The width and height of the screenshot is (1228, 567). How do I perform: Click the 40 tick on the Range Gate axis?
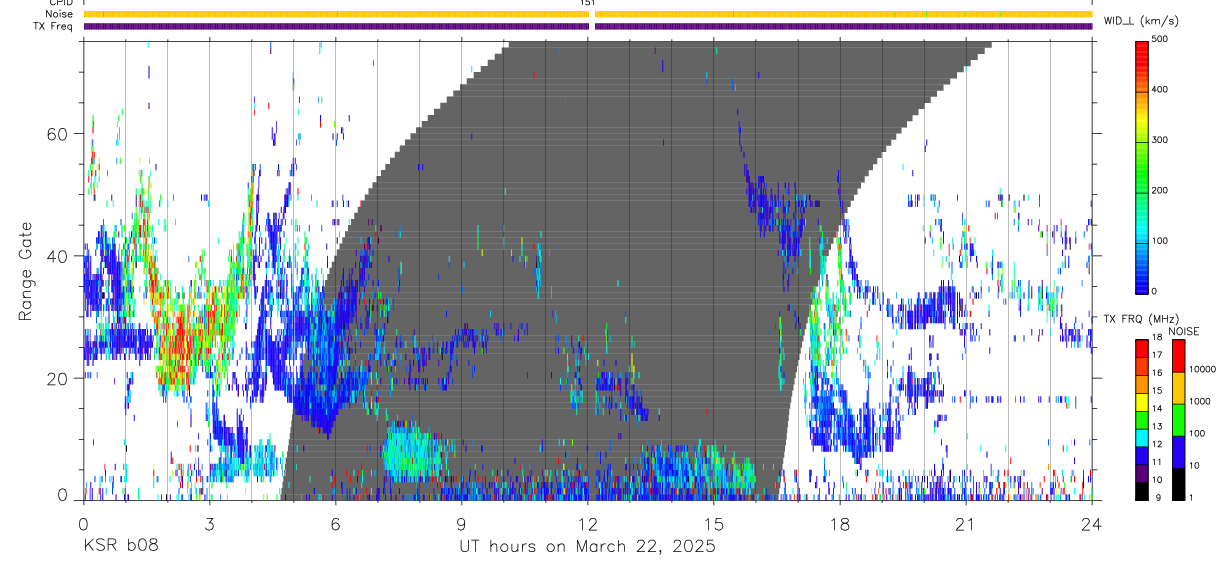(x=58, y=256)
